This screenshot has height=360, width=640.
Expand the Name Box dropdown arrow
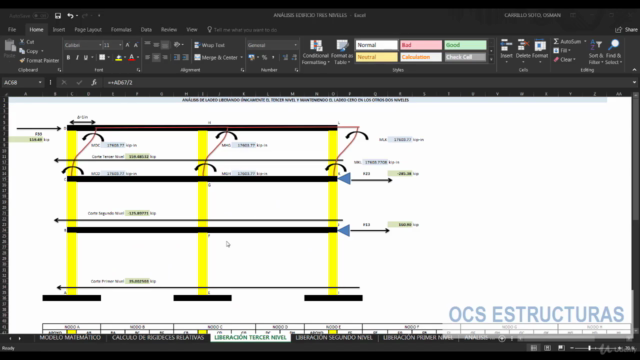pyautogui.click(x=40, y=82)
